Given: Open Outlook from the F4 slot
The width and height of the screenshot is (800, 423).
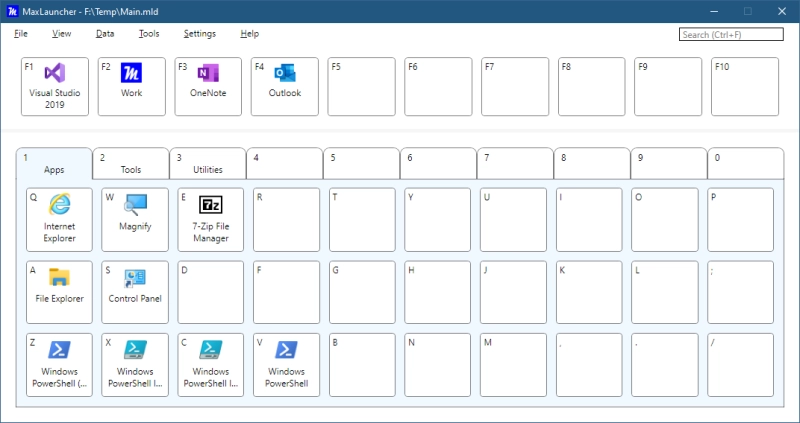Looking at the screenshot, I should [x=285, y=87].
